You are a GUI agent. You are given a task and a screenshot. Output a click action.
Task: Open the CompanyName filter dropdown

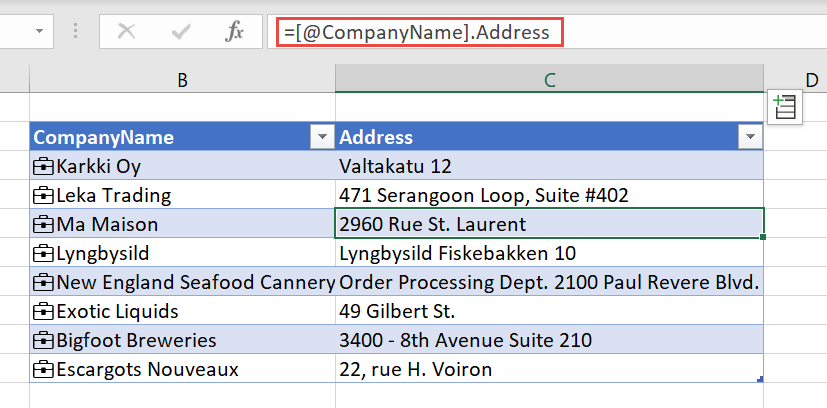click(322, 138)
